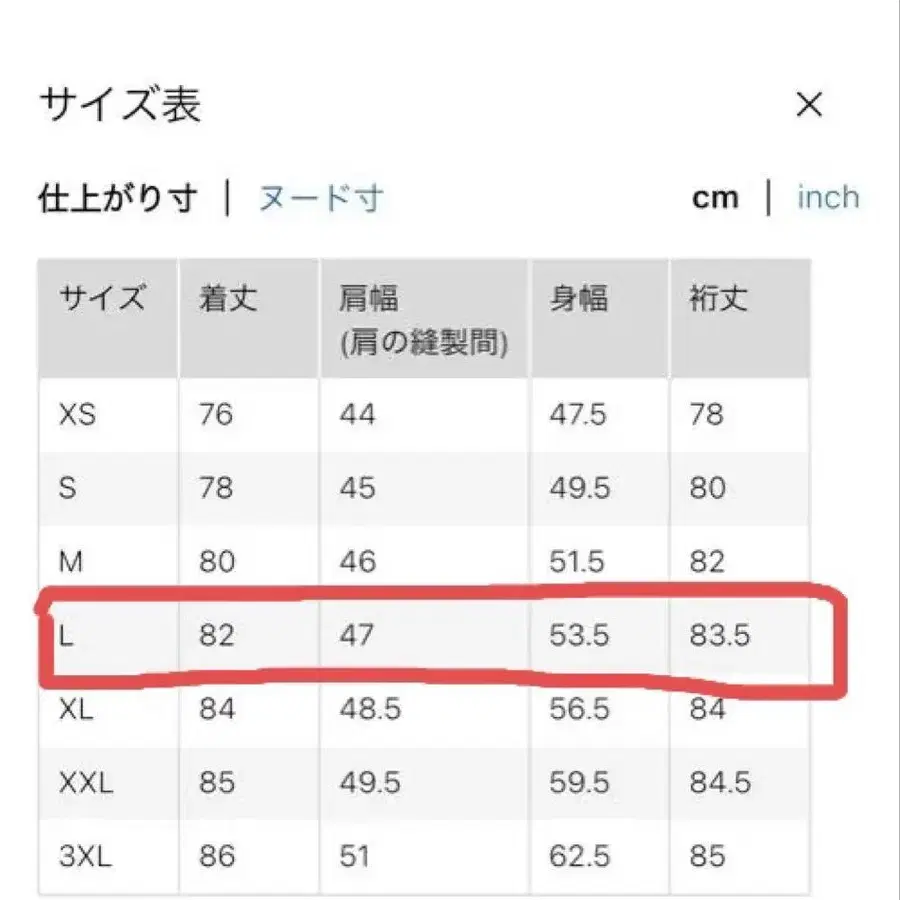Select the M size label

click(x=71, y=562)
